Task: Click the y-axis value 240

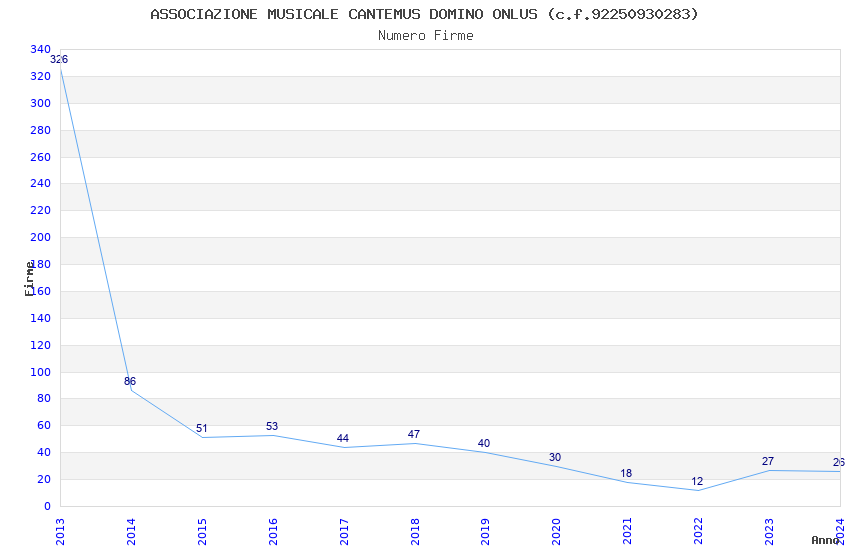Action: tap(41, 184)
